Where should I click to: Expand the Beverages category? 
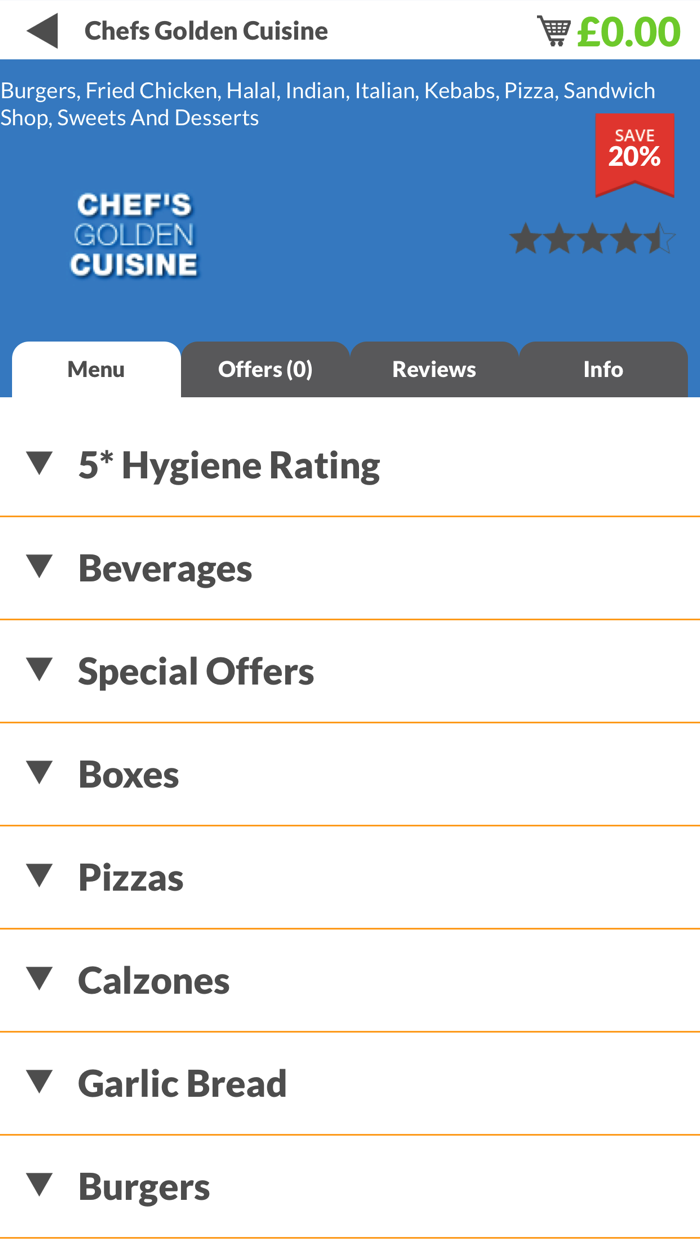(x=165, y=568)
